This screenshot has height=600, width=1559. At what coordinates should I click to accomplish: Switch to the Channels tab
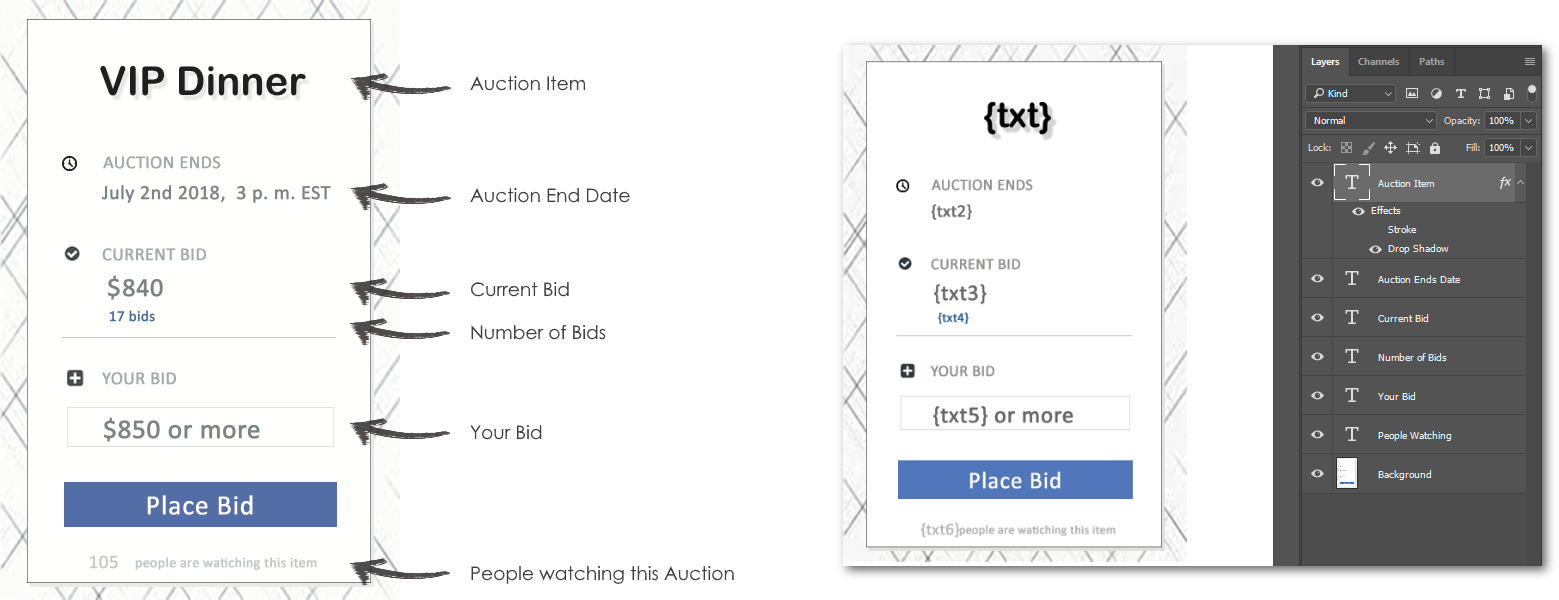point(1378,62)
